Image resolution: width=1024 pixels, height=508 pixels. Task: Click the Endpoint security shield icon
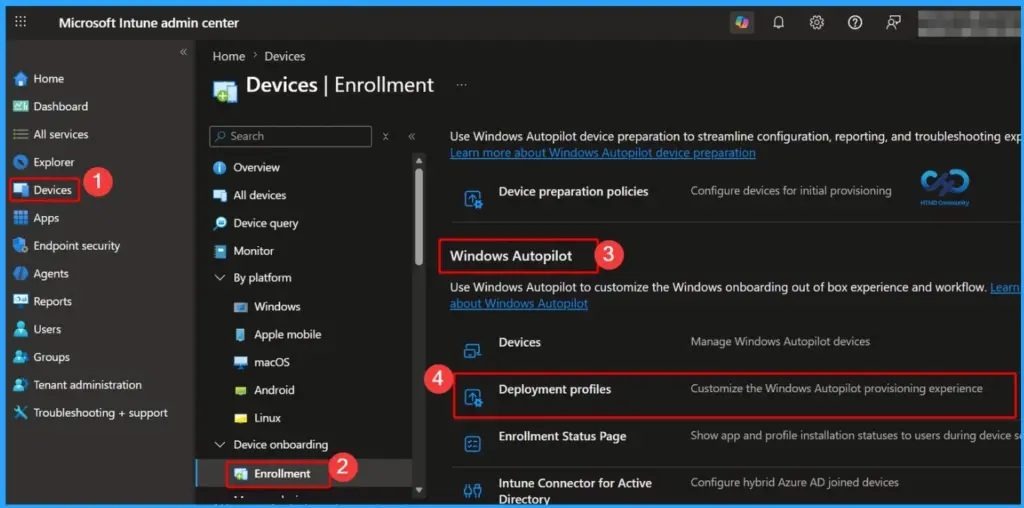[x=21, y=246]
